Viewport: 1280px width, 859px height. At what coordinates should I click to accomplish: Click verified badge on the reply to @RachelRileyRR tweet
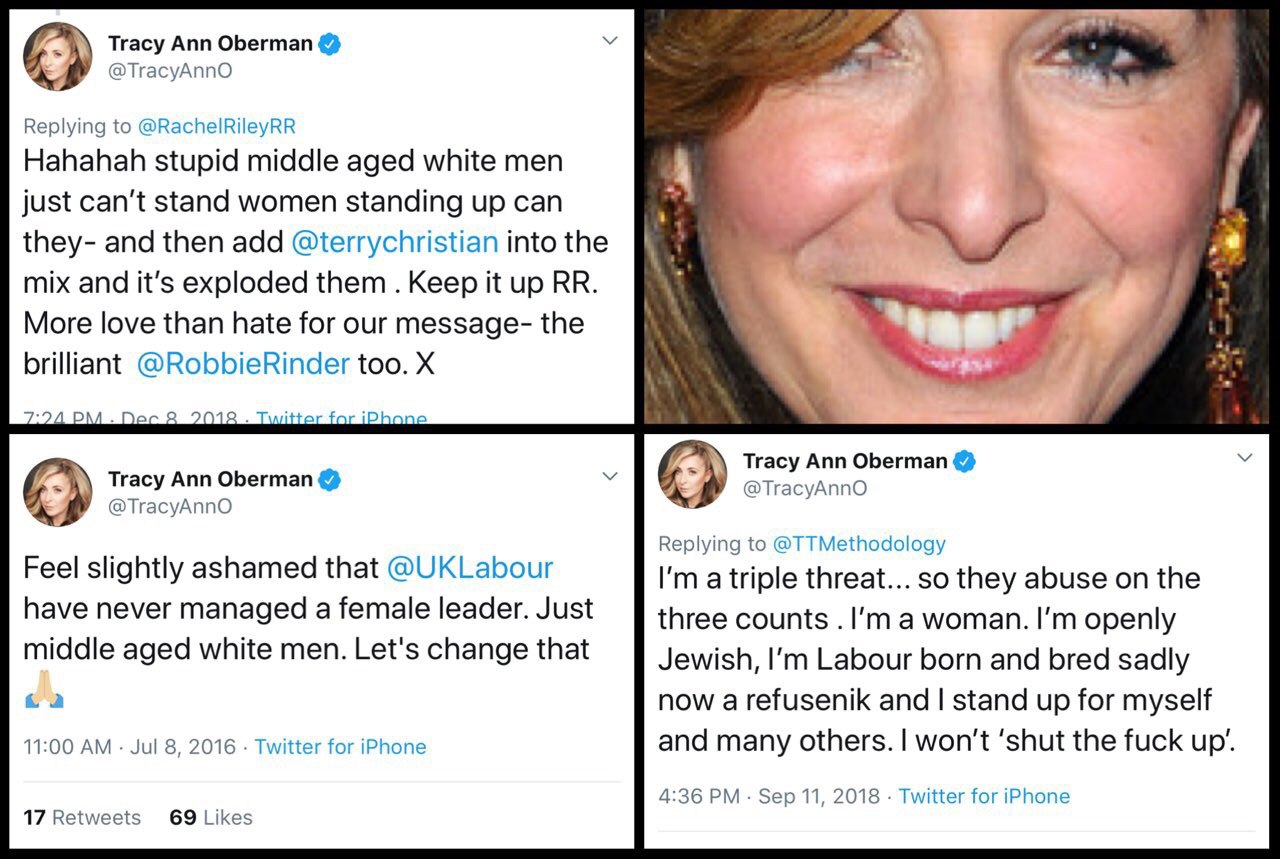coord(330,44)
